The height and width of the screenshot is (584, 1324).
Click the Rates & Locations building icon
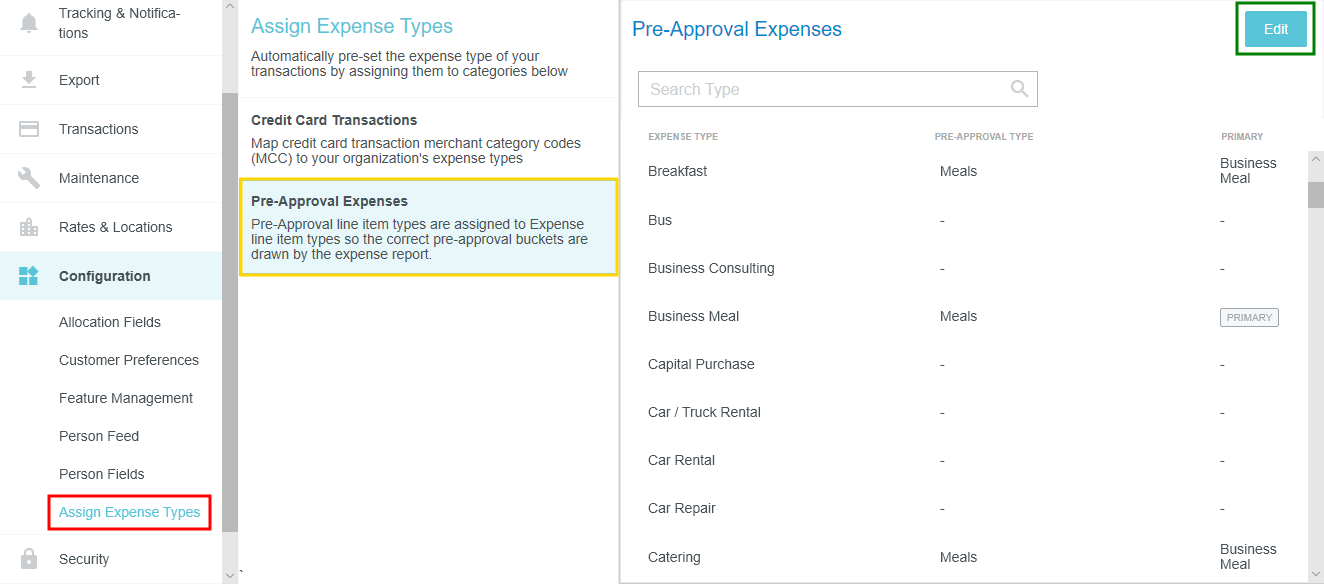coord(29,227)
